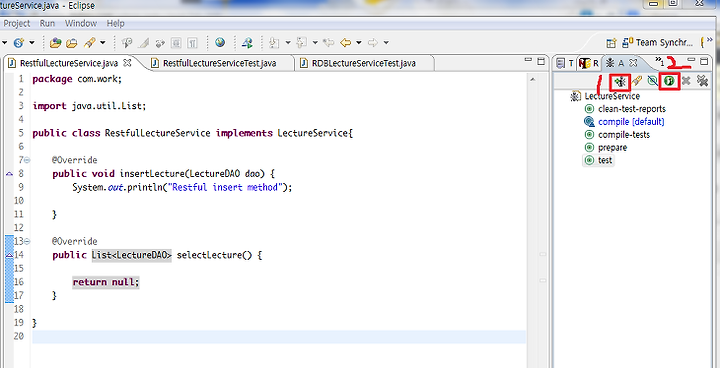Minimize the Ant view panel

click(692, 61)
